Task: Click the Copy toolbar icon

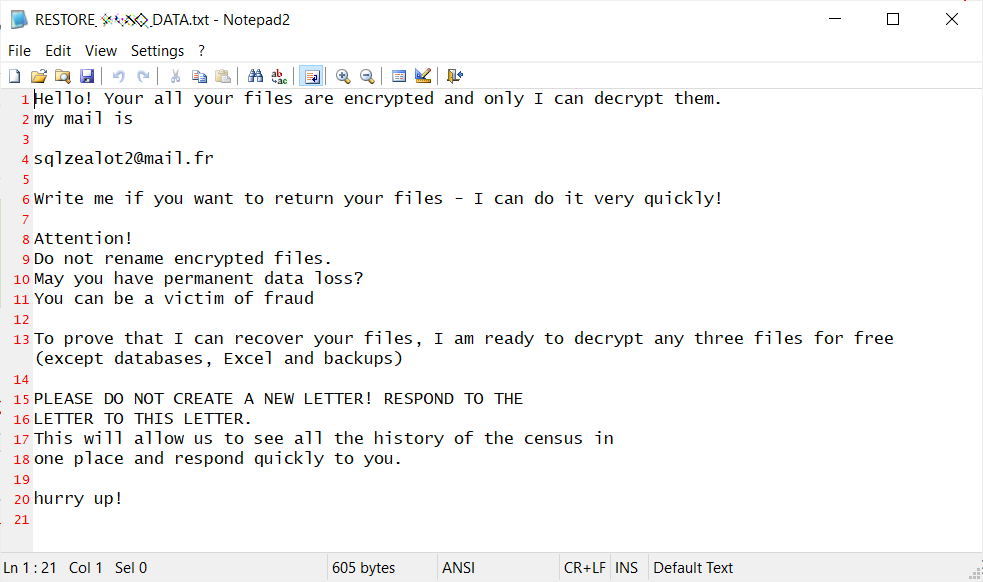Action: point(199,76)
